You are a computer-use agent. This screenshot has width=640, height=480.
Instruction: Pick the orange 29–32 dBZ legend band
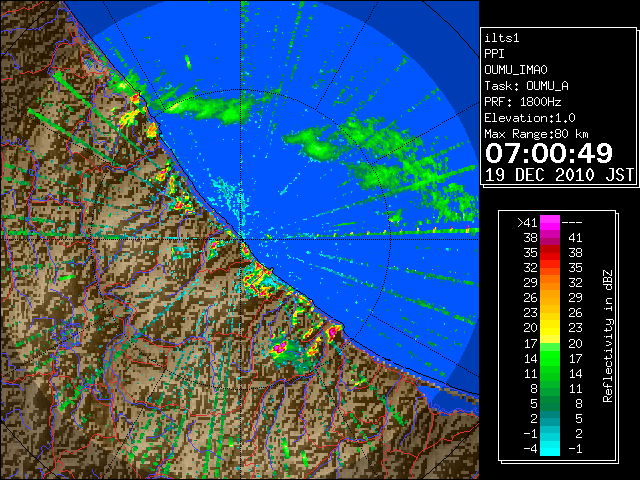click(x=550, y=283)
